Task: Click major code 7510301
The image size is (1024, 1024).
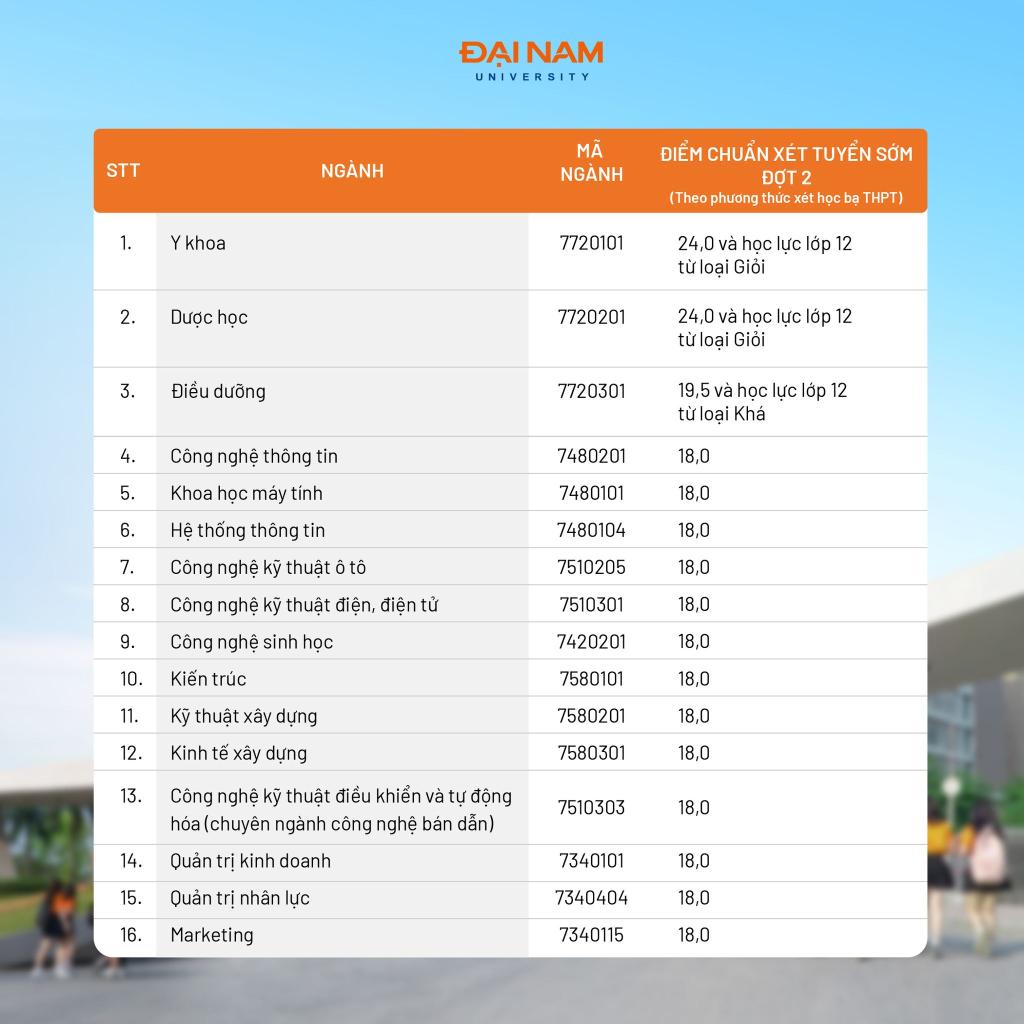Action: [591, 605]
